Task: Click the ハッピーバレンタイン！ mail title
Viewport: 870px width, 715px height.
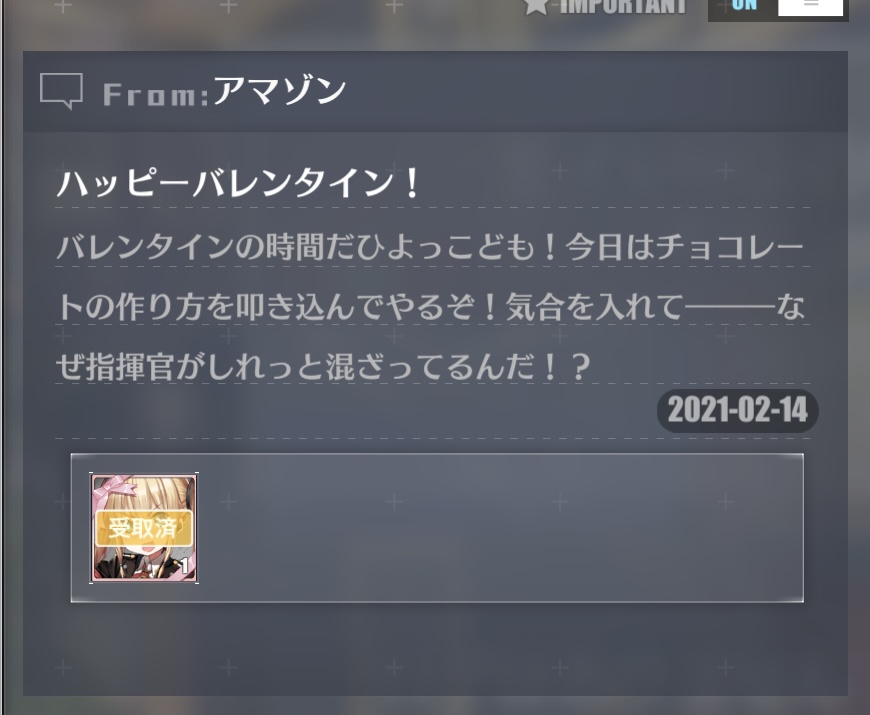Action: pyautogui.click(x=239, y=184)
